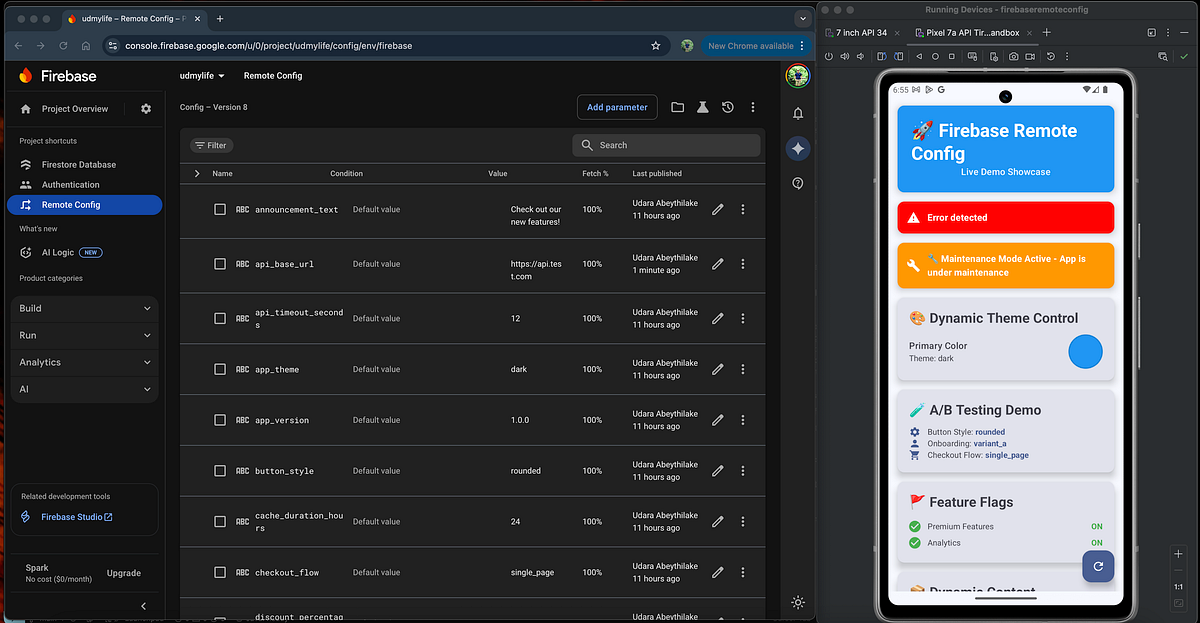
Task: Open Firebase notifications bell
Action: (x=797, y=113)
